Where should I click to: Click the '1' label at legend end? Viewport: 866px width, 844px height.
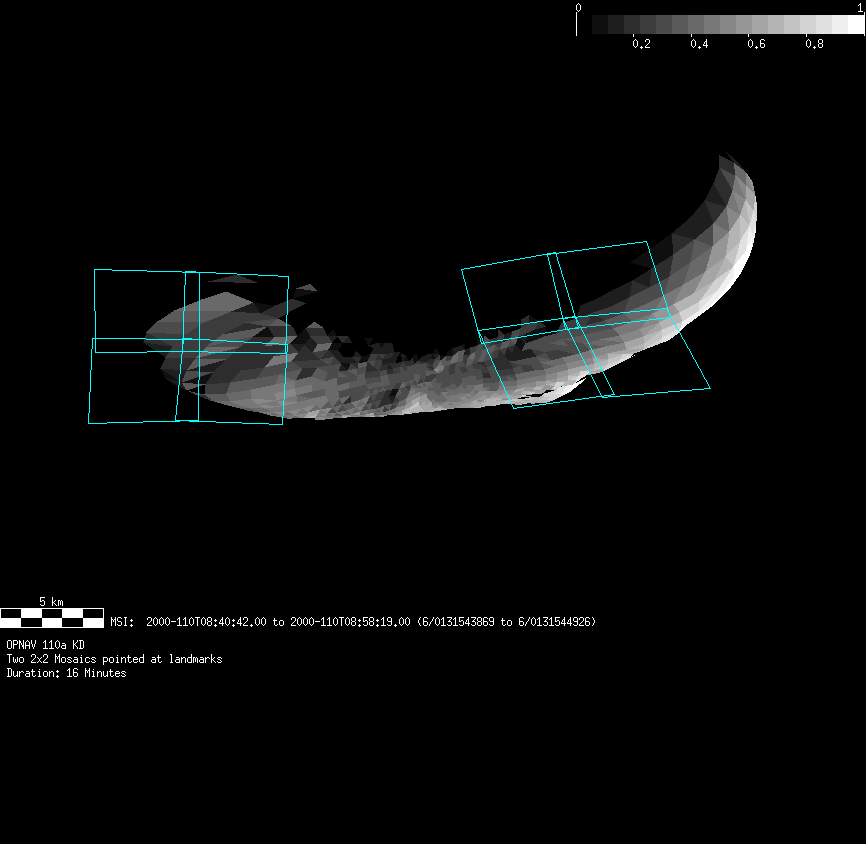pyautogui.click(x=860, y=8)
